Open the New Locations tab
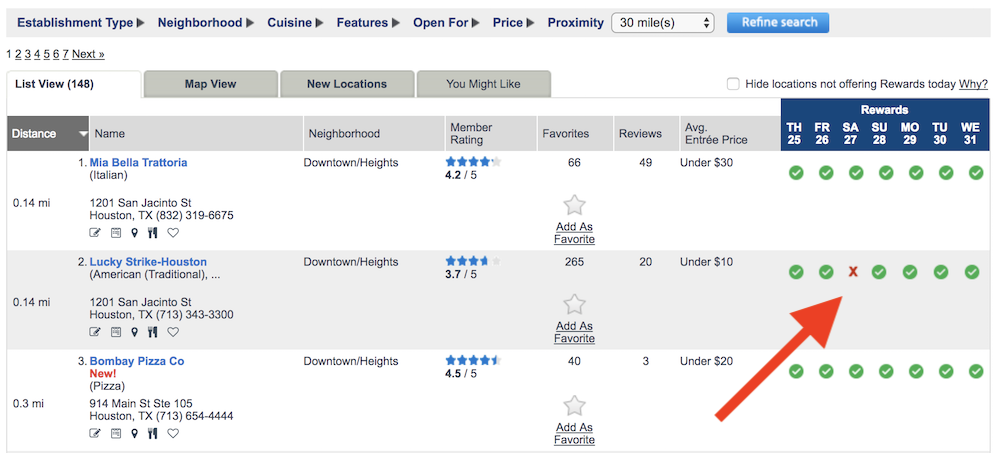Screen dimensions: 1000x453 347,84
